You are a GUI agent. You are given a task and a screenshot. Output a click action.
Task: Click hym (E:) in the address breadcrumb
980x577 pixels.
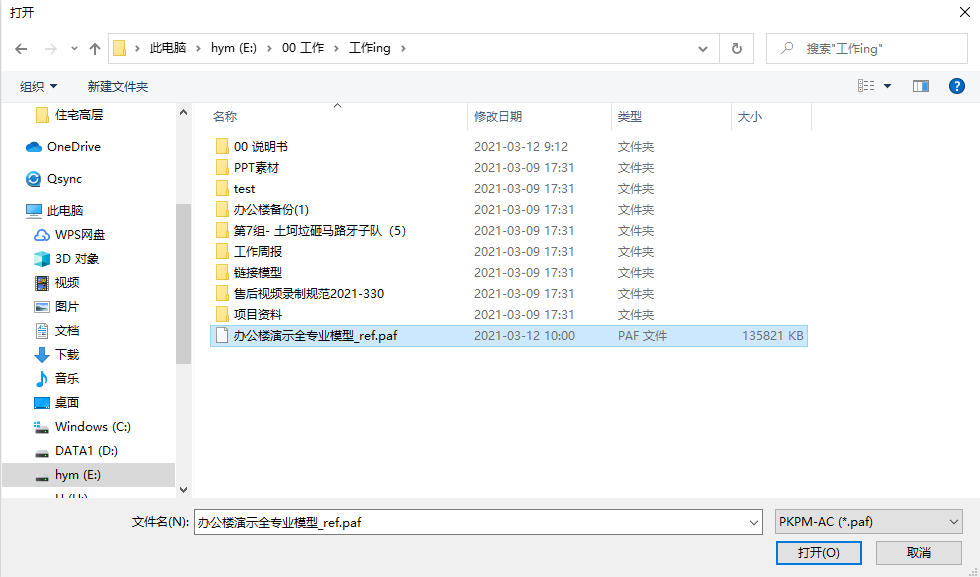point(234,48)
